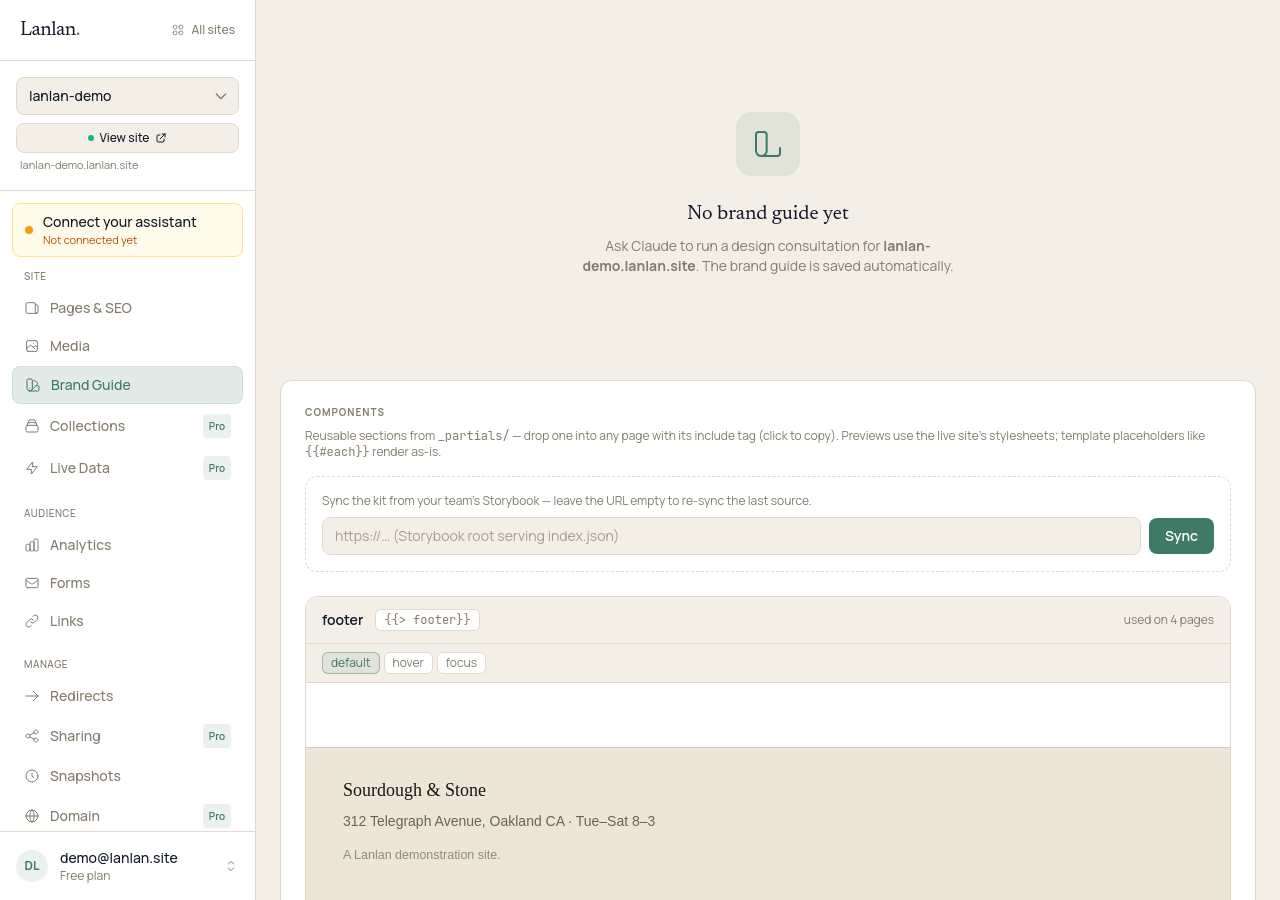Click the Analytics bar chart icon

[32, 545]
